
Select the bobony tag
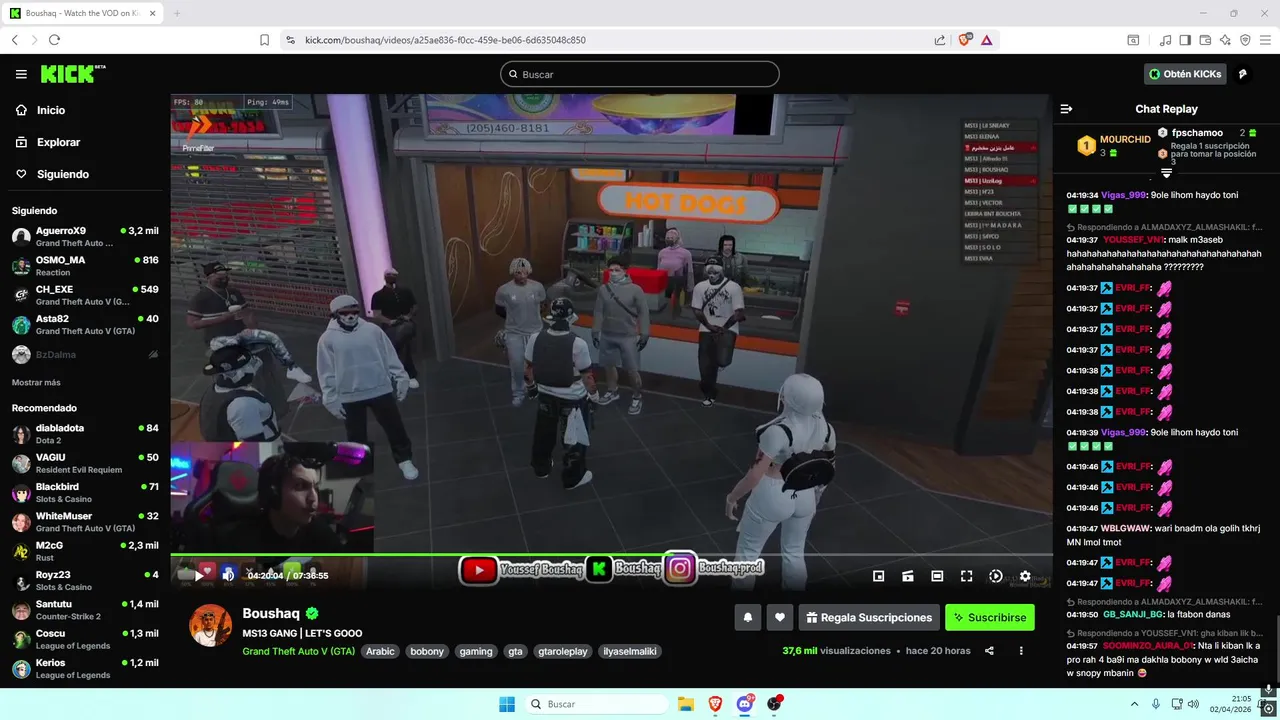coord(427,651)
